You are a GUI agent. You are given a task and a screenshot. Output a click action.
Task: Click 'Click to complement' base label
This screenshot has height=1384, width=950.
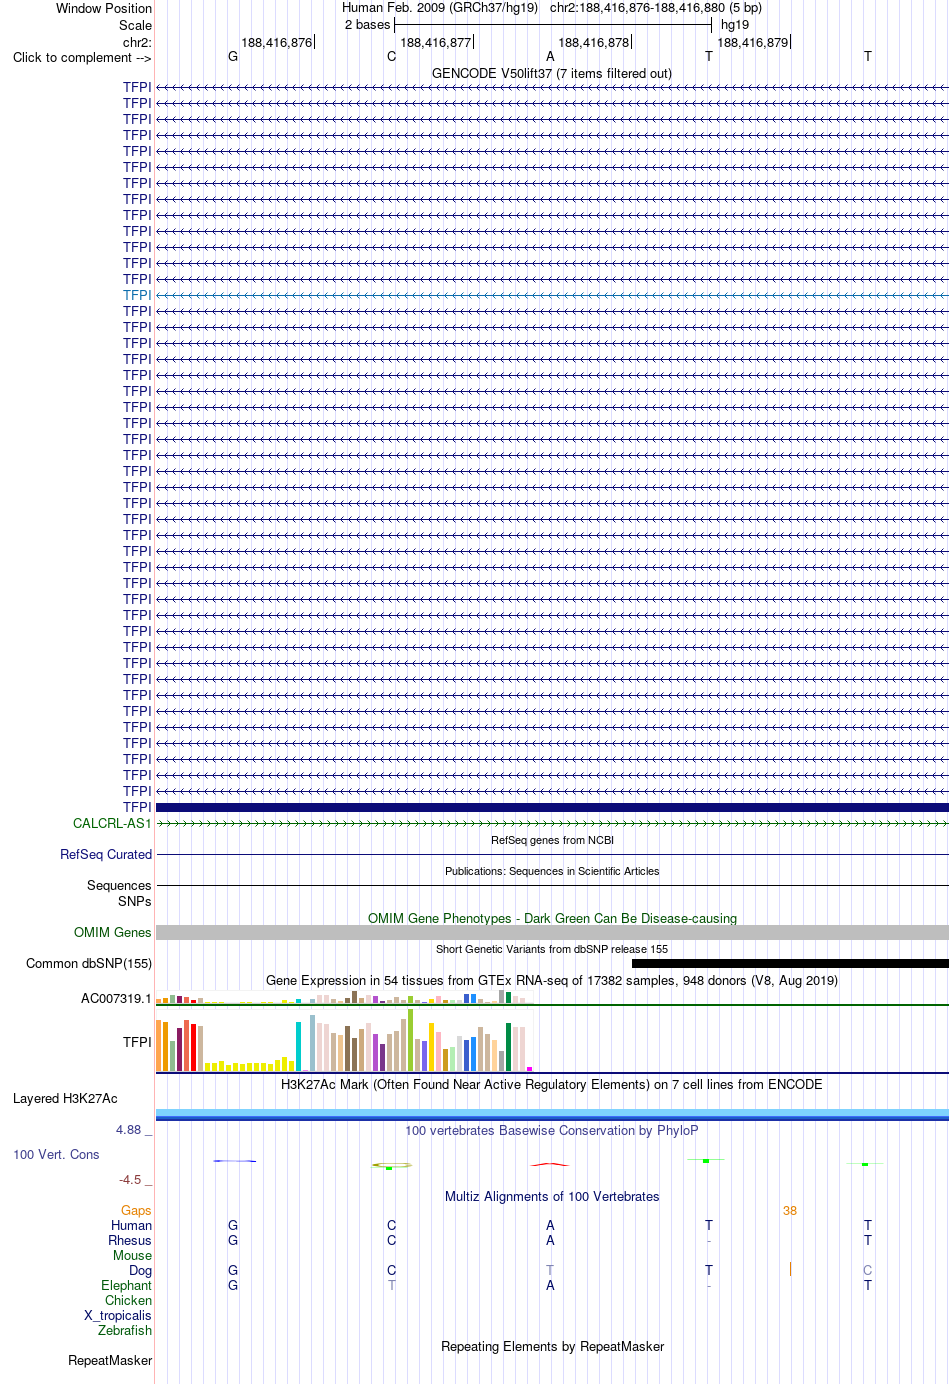tap(82, 57)
